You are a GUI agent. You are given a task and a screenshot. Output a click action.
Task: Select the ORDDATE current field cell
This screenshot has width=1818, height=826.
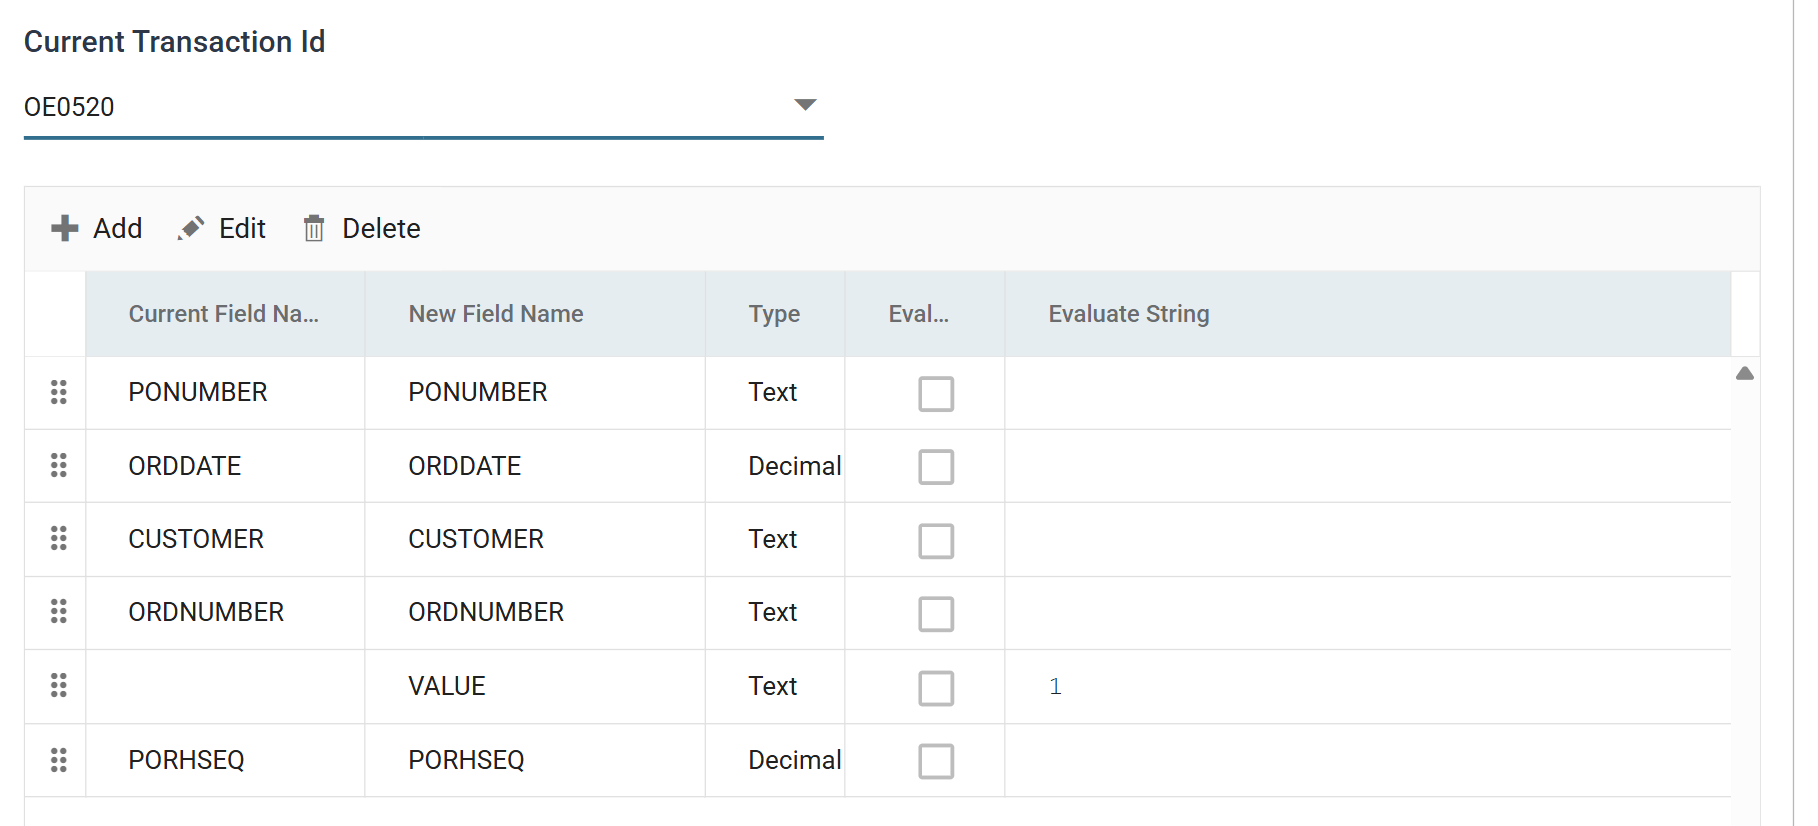click(225, 466)
